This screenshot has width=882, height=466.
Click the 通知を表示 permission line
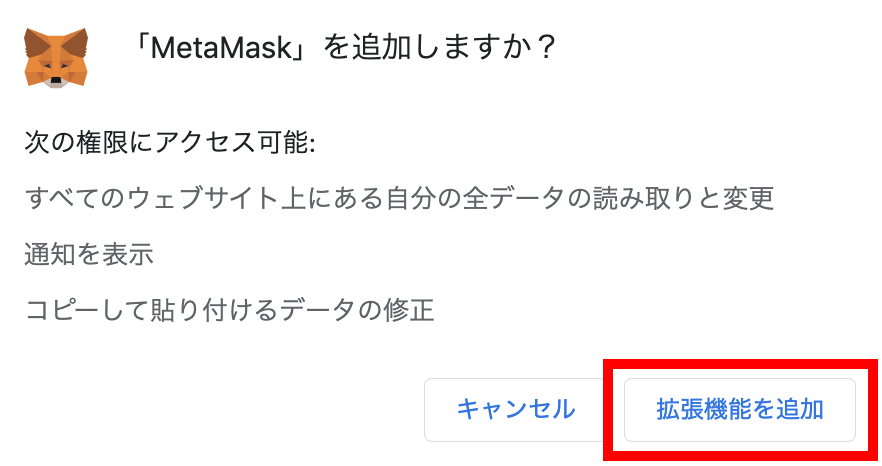[x=89, y=254]
